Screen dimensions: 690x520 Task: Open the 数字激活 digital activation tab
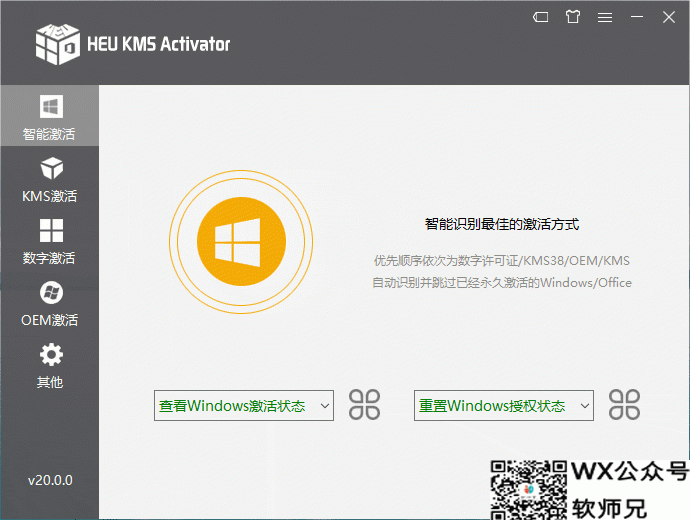pyautogui.click(x=49, y=242)
